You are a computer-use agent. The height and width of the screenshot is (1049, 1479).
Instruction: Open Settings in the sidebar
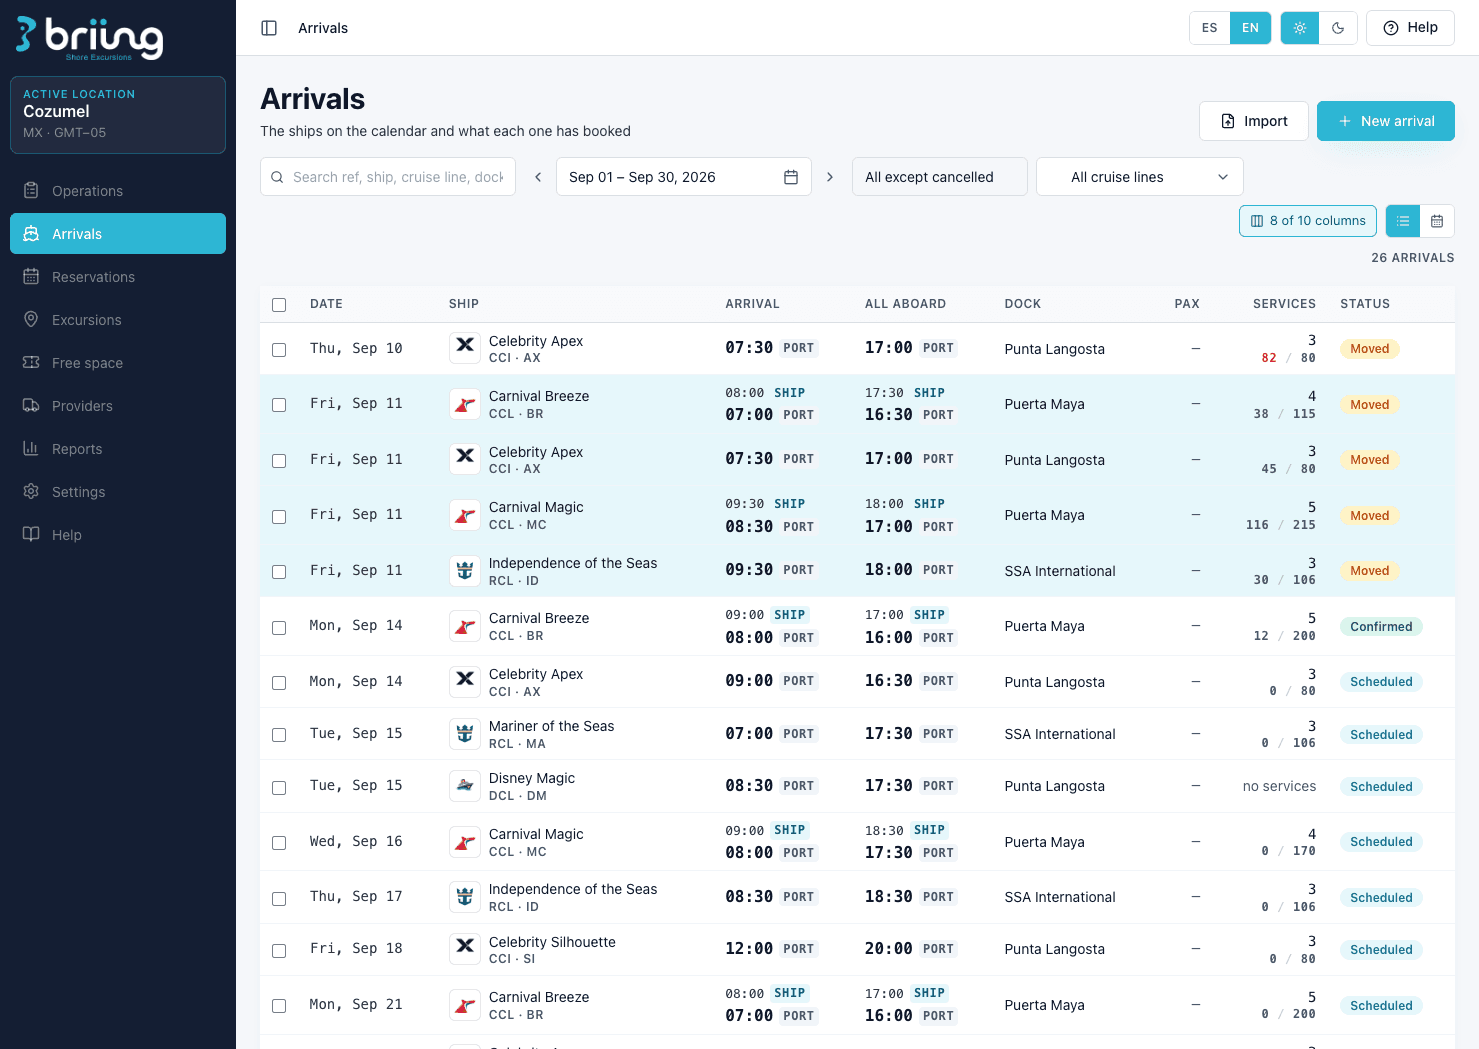118,492
